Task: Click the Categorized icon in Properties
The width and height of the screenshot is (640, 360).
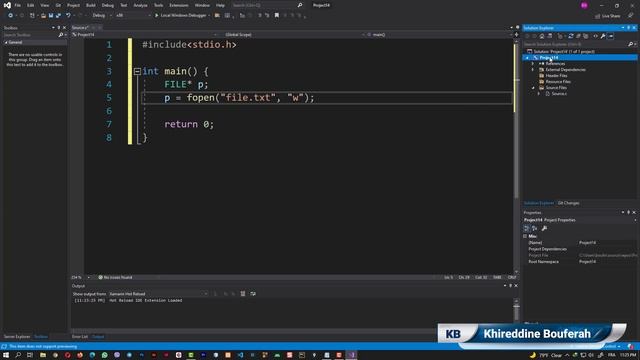Action: pos(527,228)
